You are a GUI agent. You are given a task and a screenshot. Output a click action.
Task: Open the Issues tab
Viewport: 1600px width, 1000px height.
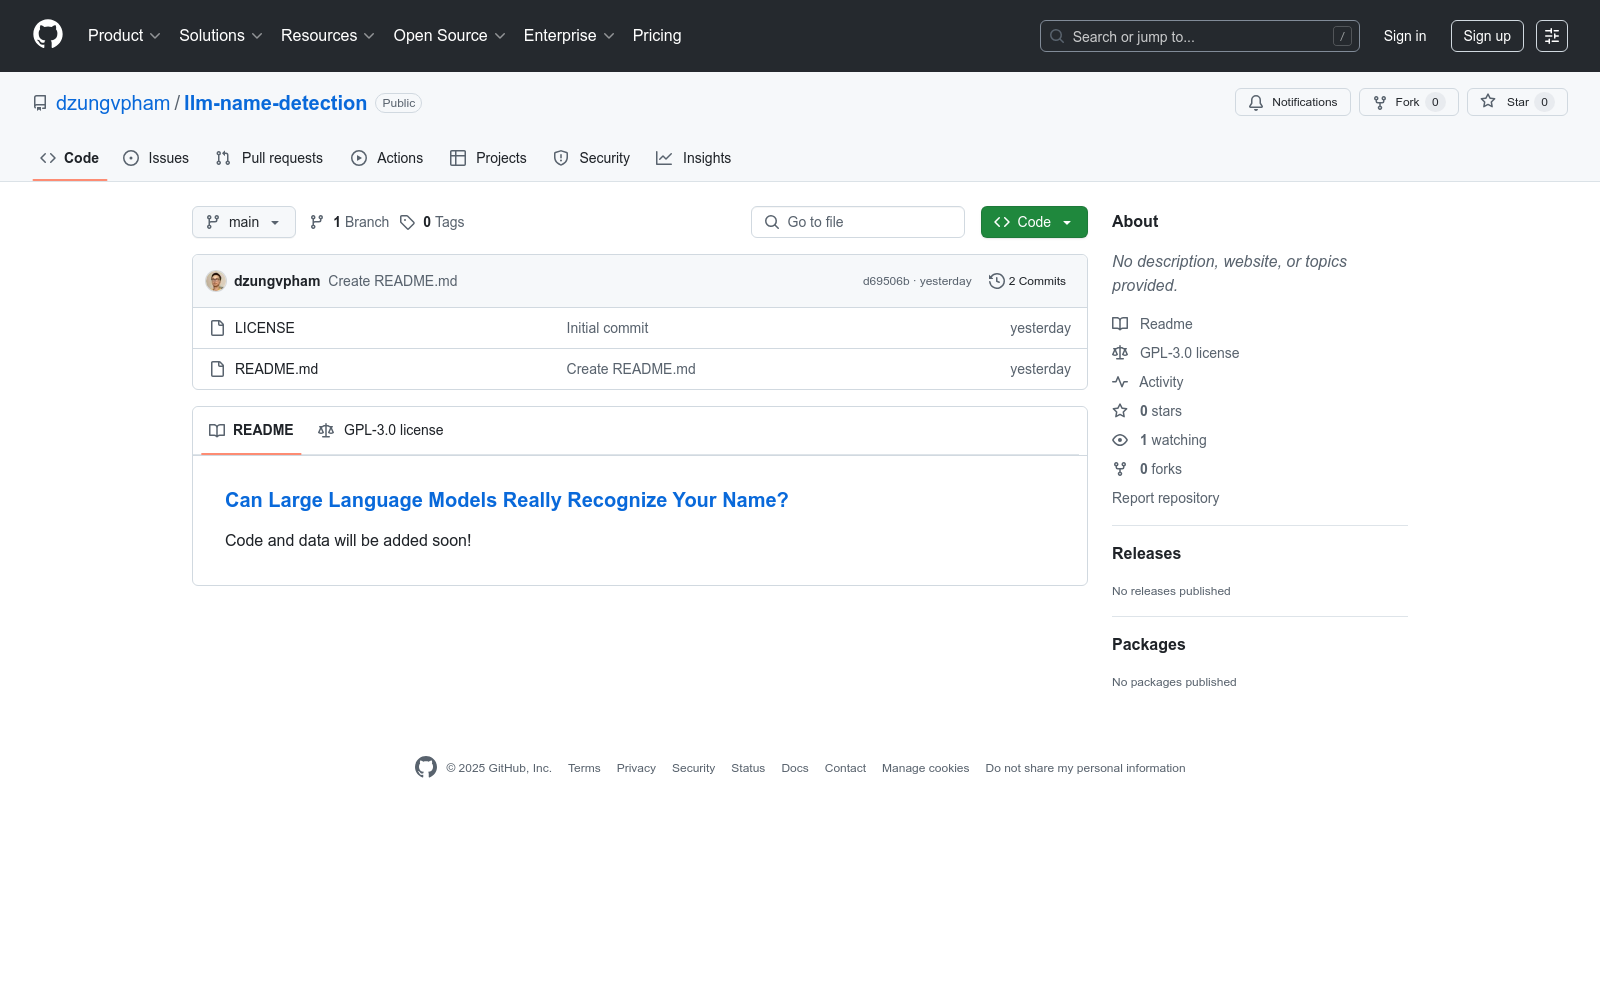[x=156, y=158]
